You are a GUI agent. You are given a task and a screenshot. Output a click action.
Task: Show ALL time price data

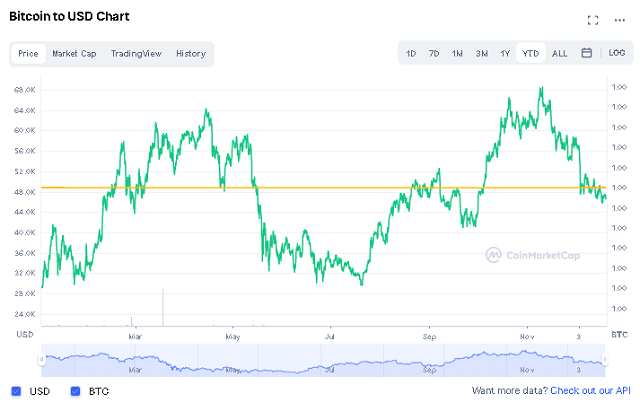tap(559, 53)
